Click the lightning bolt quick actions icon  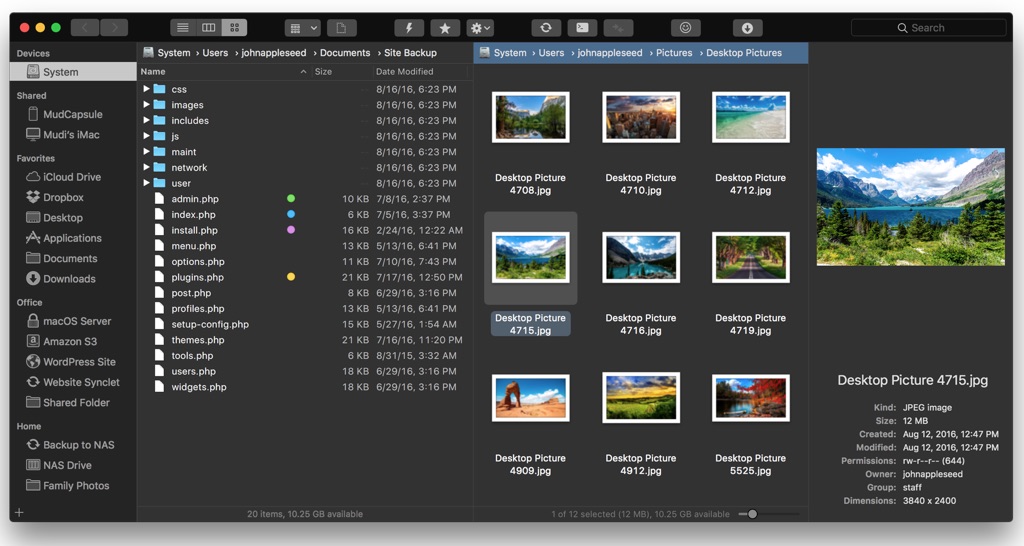(x=408, y=28)
